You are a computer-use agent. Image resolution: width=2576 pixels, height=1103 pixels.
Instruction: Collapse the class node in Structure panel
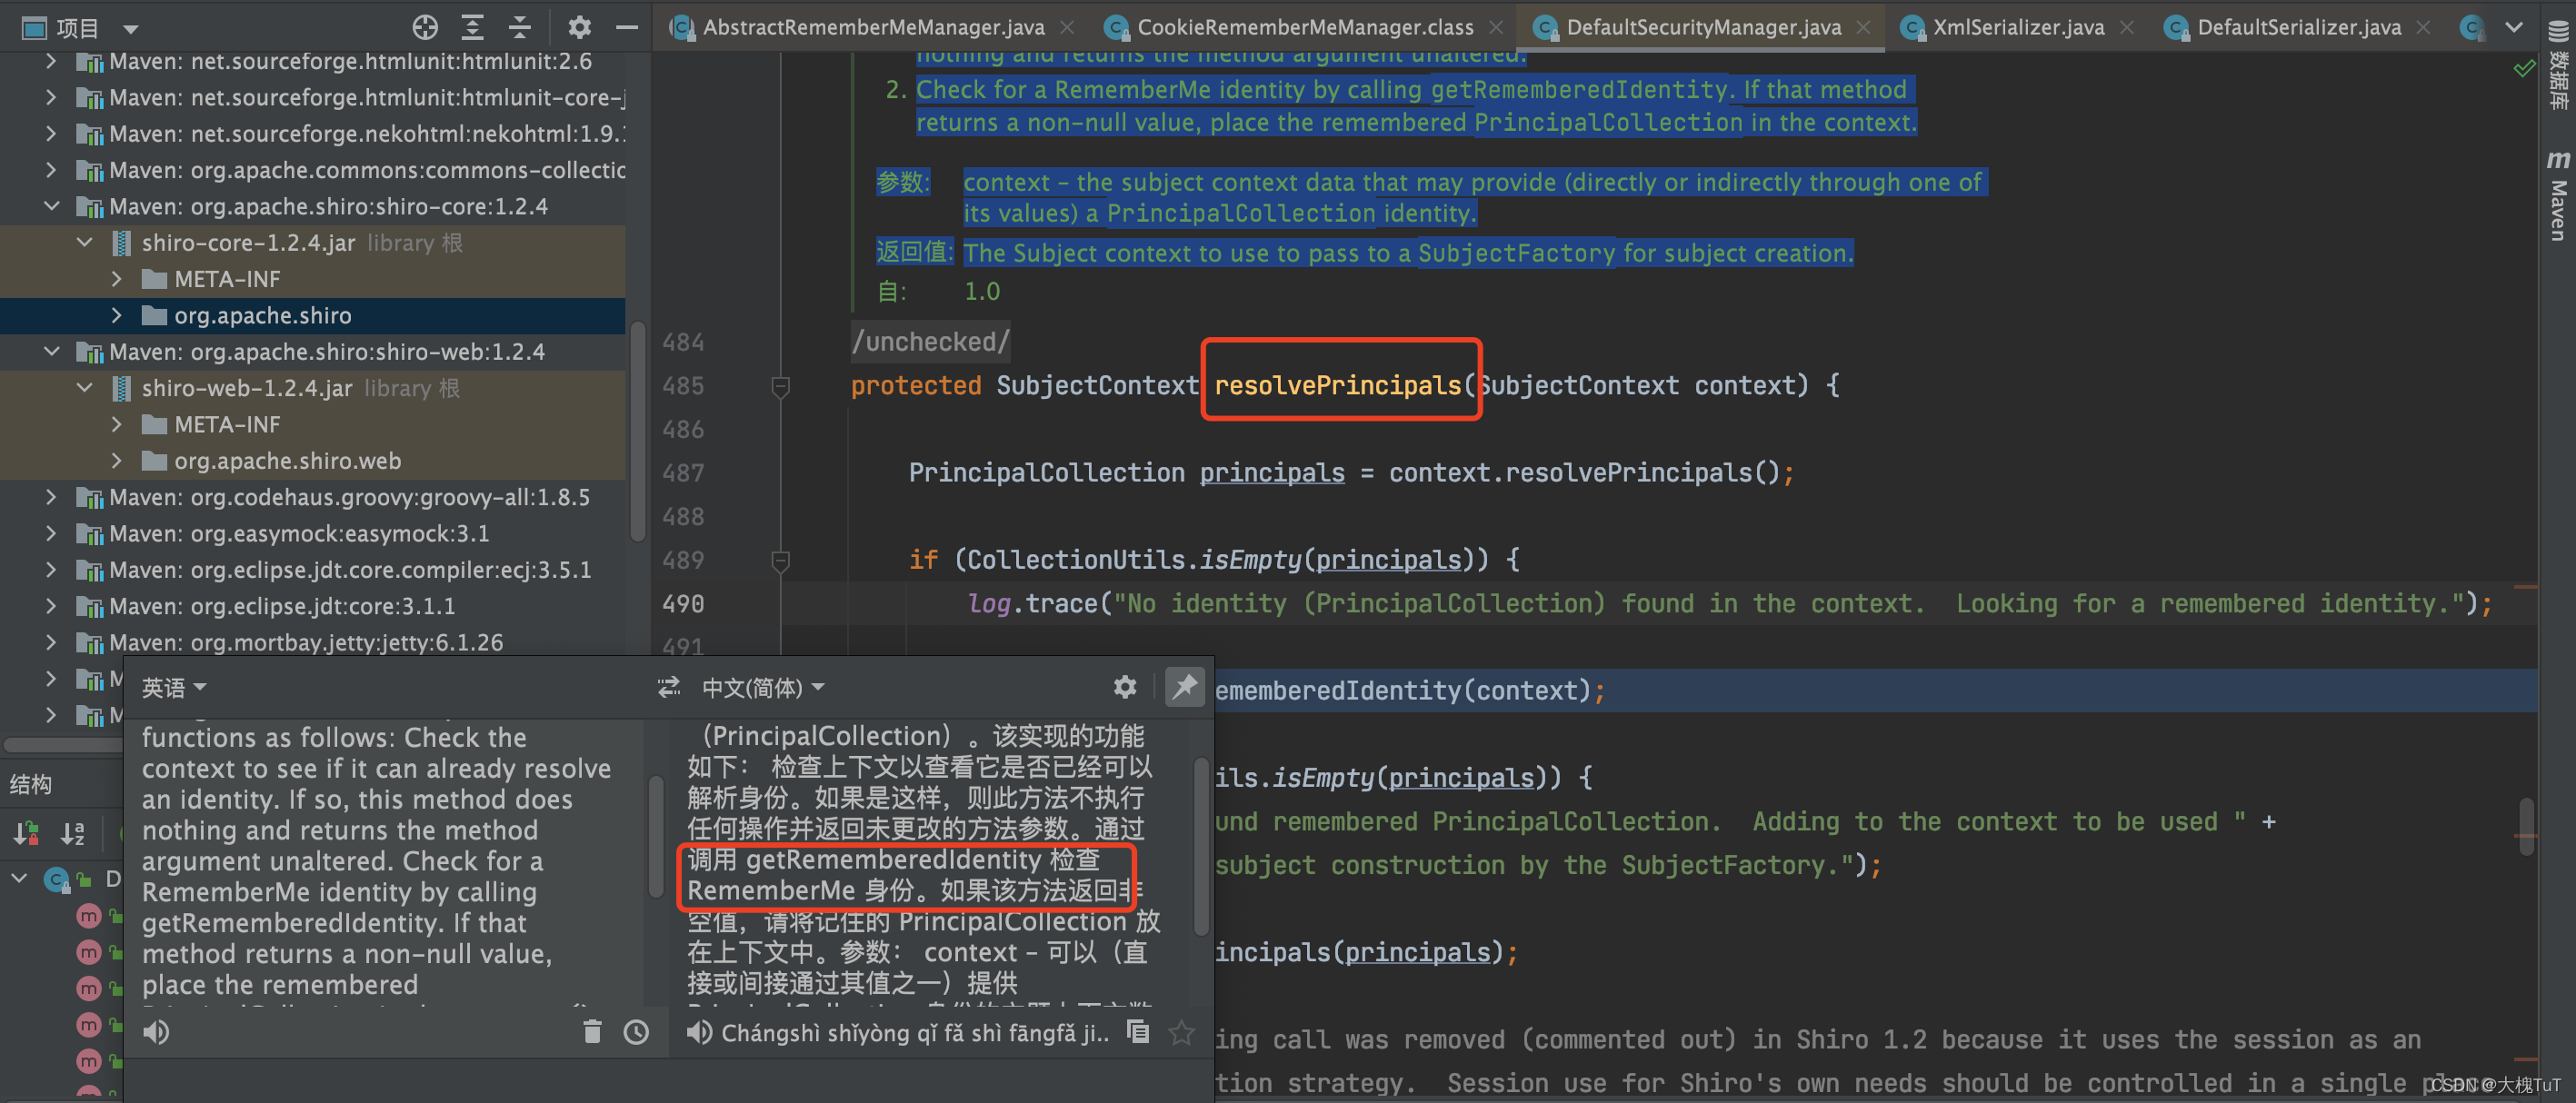tap(19, 878)
